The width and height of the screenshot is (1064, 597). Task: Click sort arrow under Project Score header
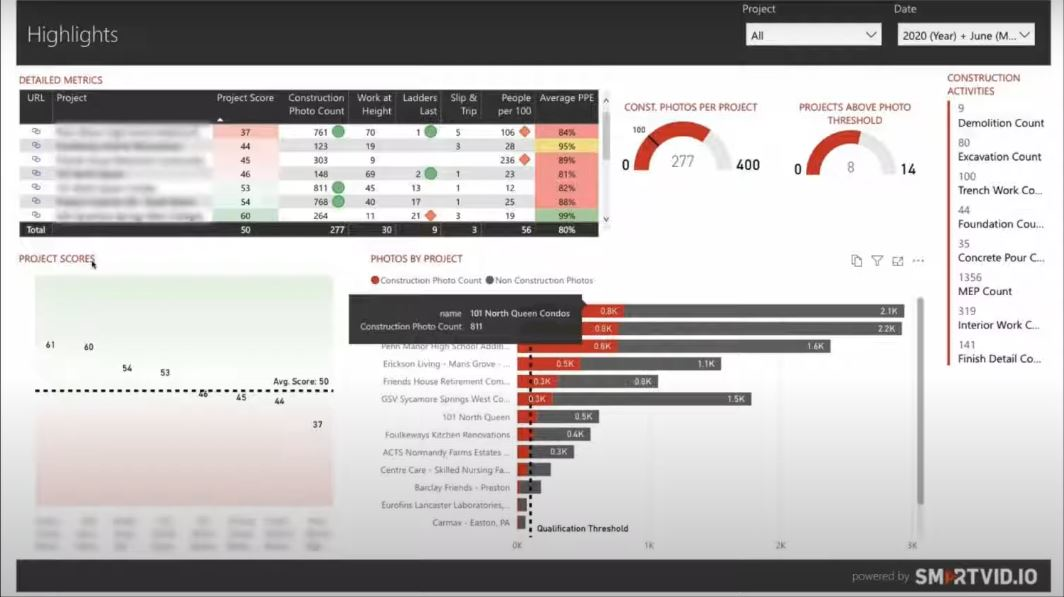tap(219, 119)
